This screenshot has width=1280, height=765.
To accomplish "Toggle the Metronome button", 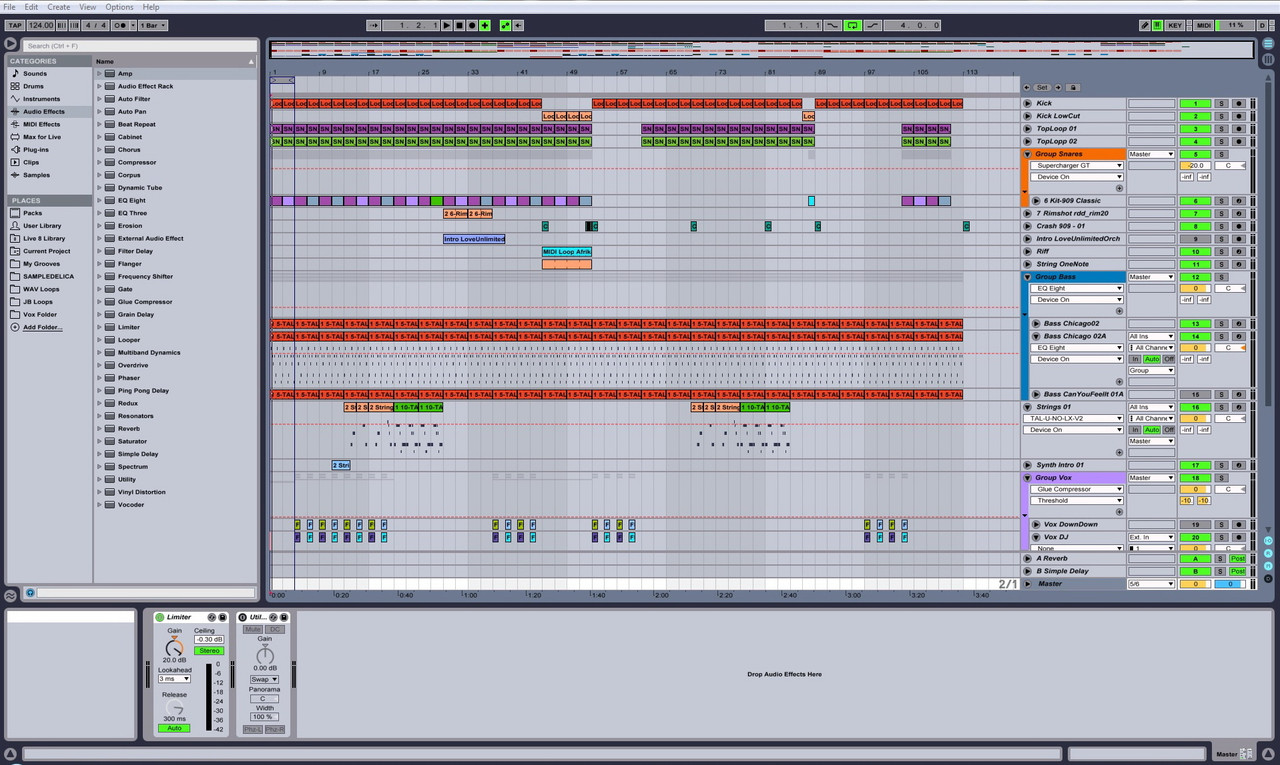I will pyautogui.click(x=120, y=25).
